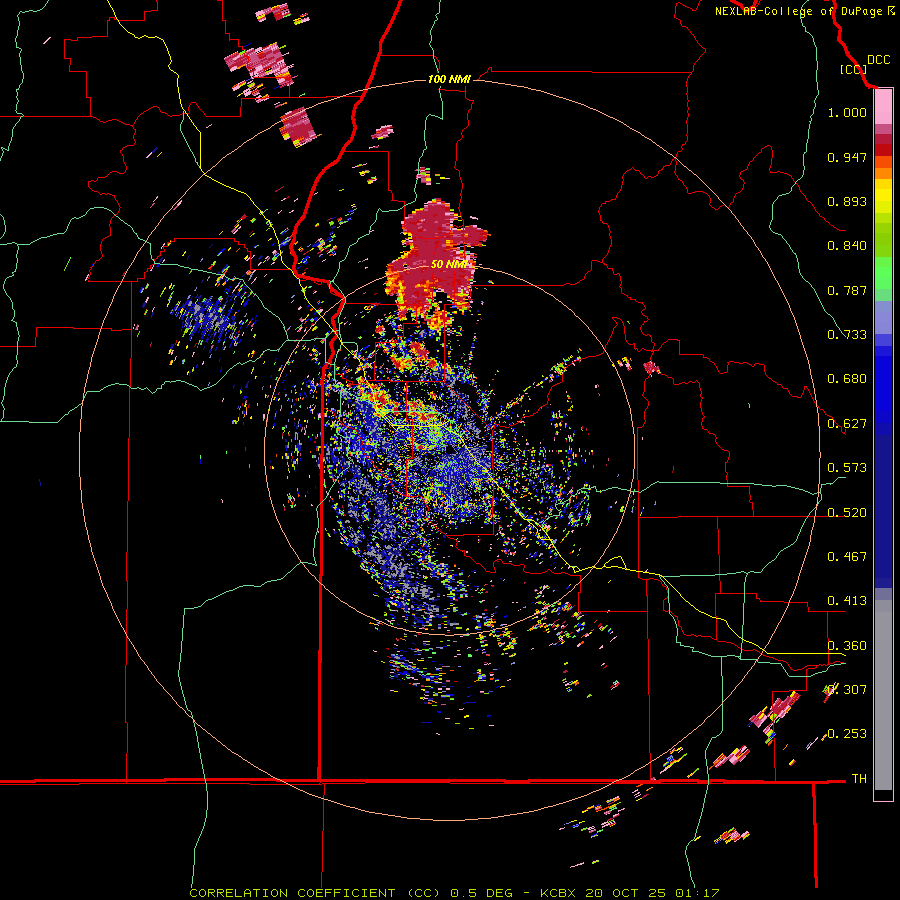Click the 0.413 color scale value

click(847, 601)
